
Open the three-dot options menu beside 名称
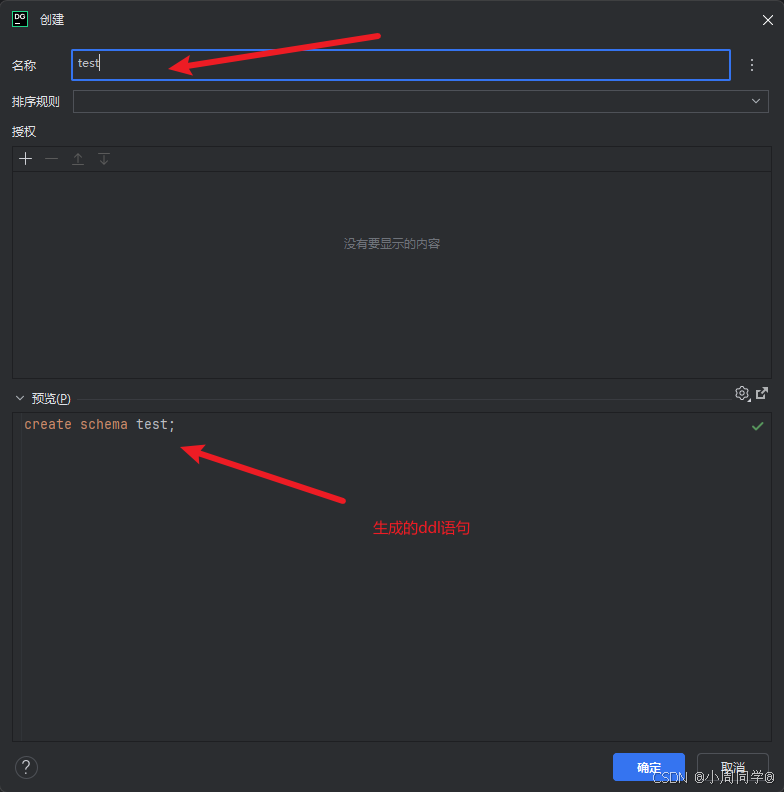point(752,65)
